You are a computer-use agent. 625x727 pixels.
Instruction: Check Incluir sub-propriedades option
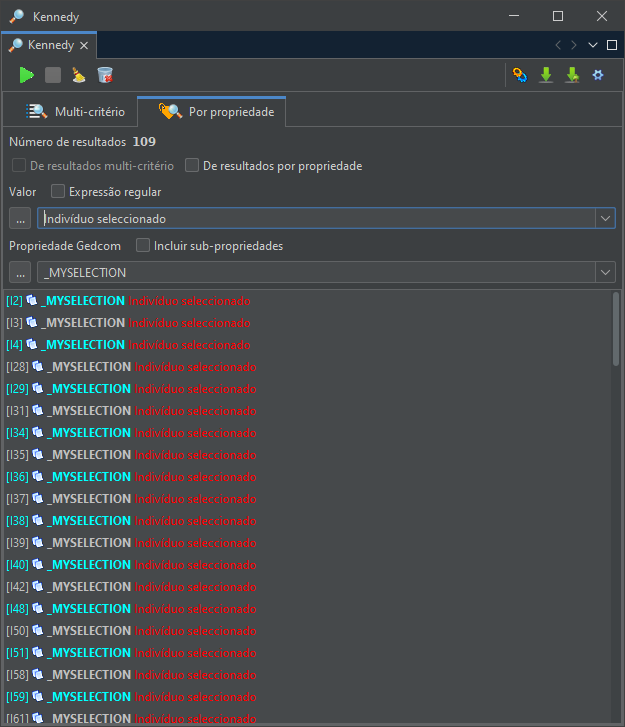click(x=143, y=245)
